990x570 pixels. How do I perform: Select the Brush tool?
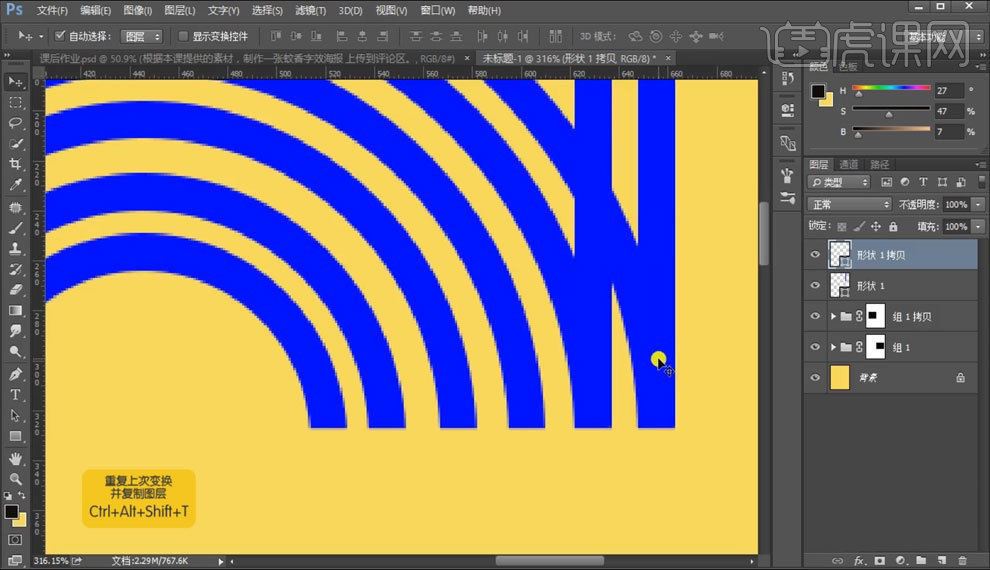point(15,228)
